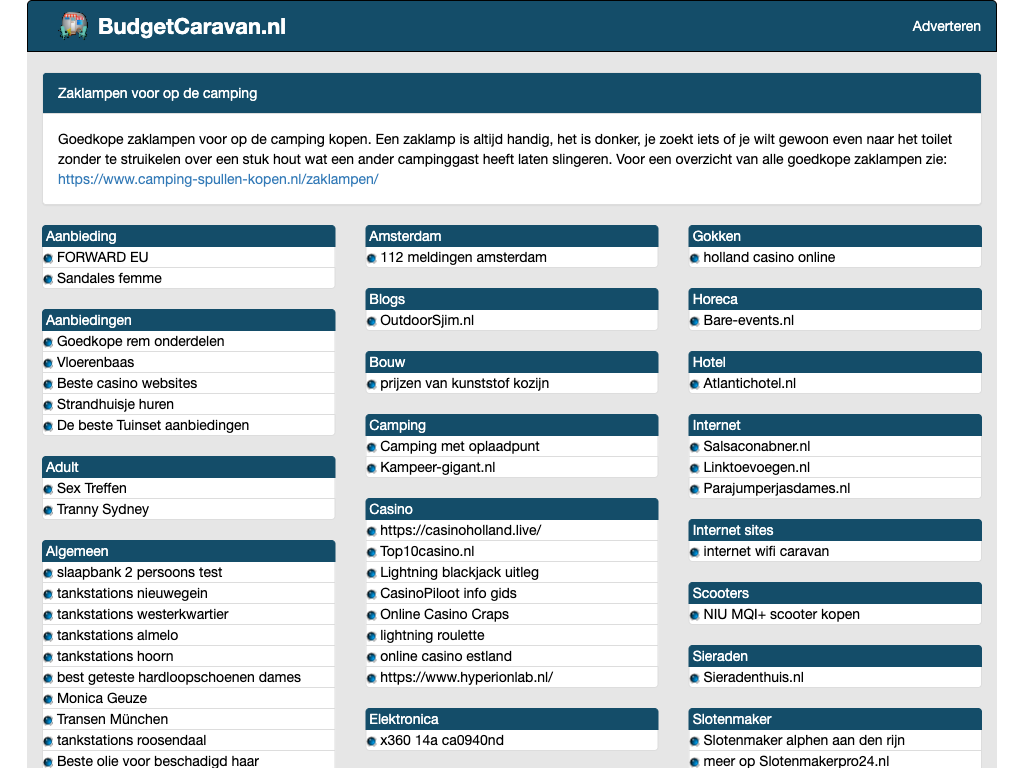Open the Goedkope rem onderdelen link

[140, 341]
